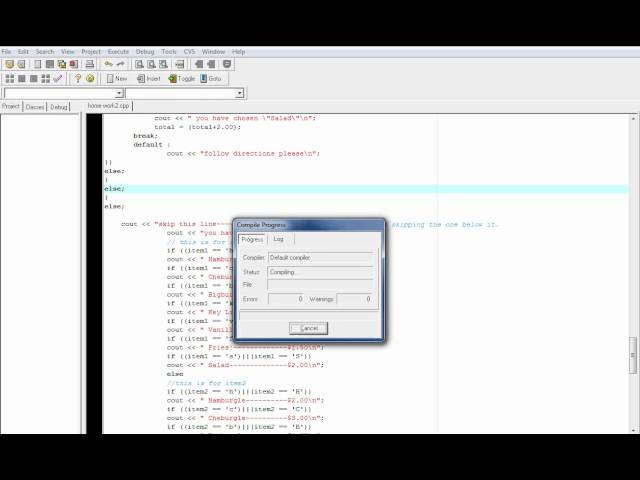This screenshot has height=480, width=640.
Task: Select the homework2.cpp editor tab
Action: coord(108,106)
